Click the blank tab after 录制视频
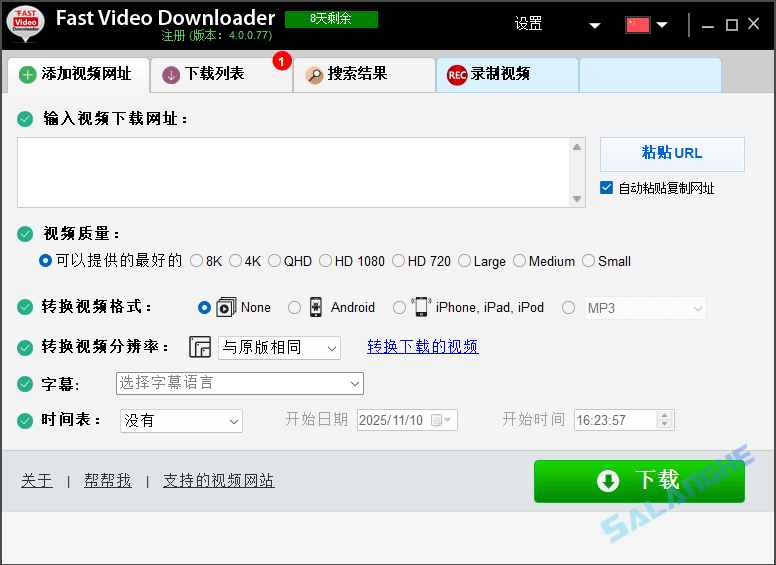 (650, 75)
